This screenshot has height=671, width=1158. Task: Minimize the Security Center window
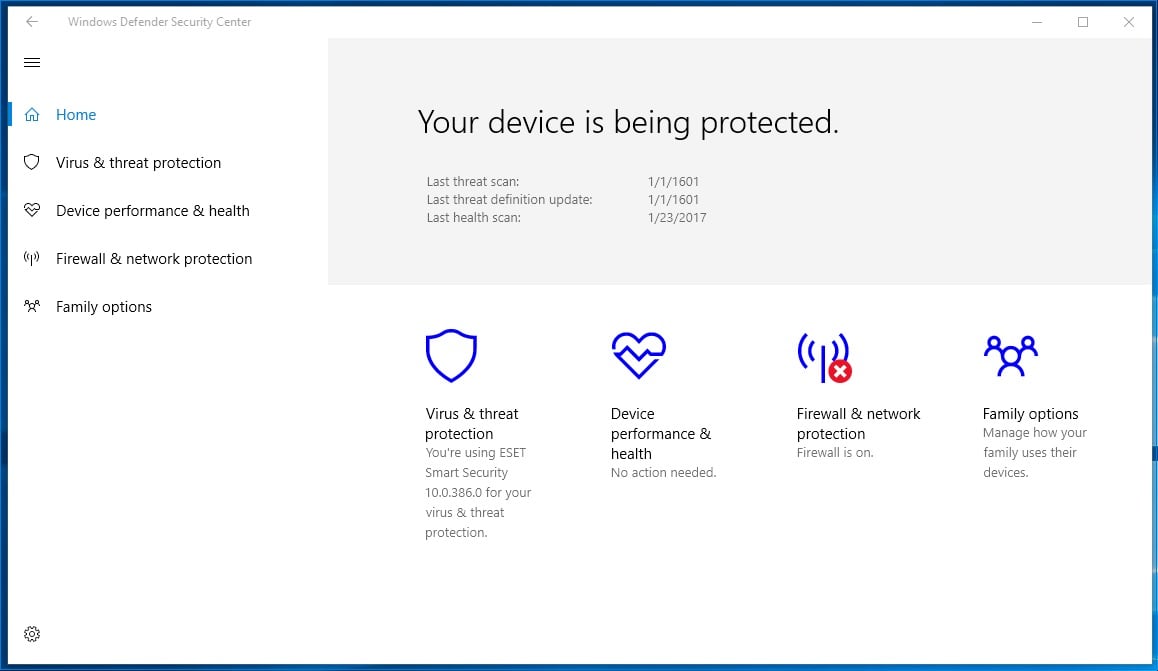click(x=1037, y=22)
